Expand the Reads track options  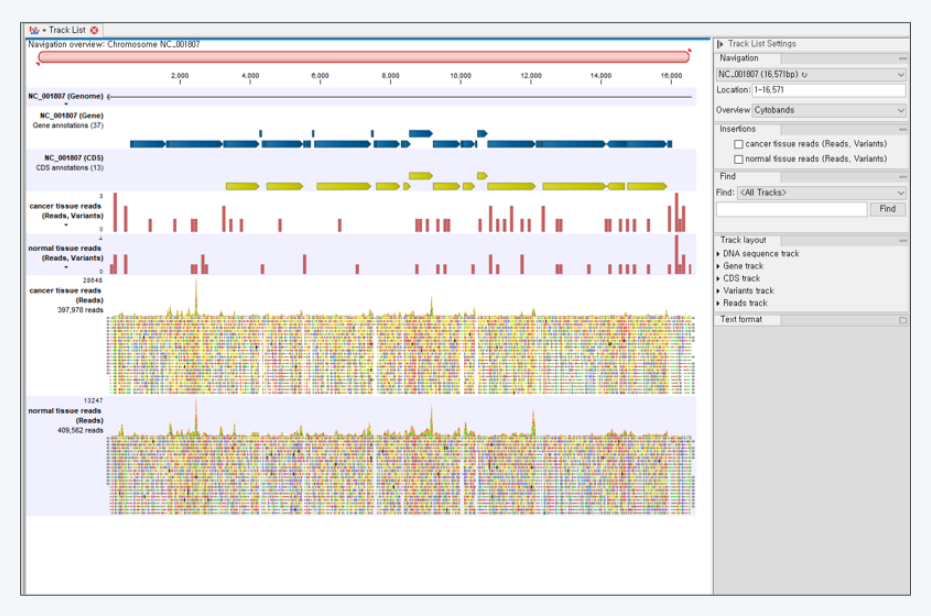click(x=718, y=304)
